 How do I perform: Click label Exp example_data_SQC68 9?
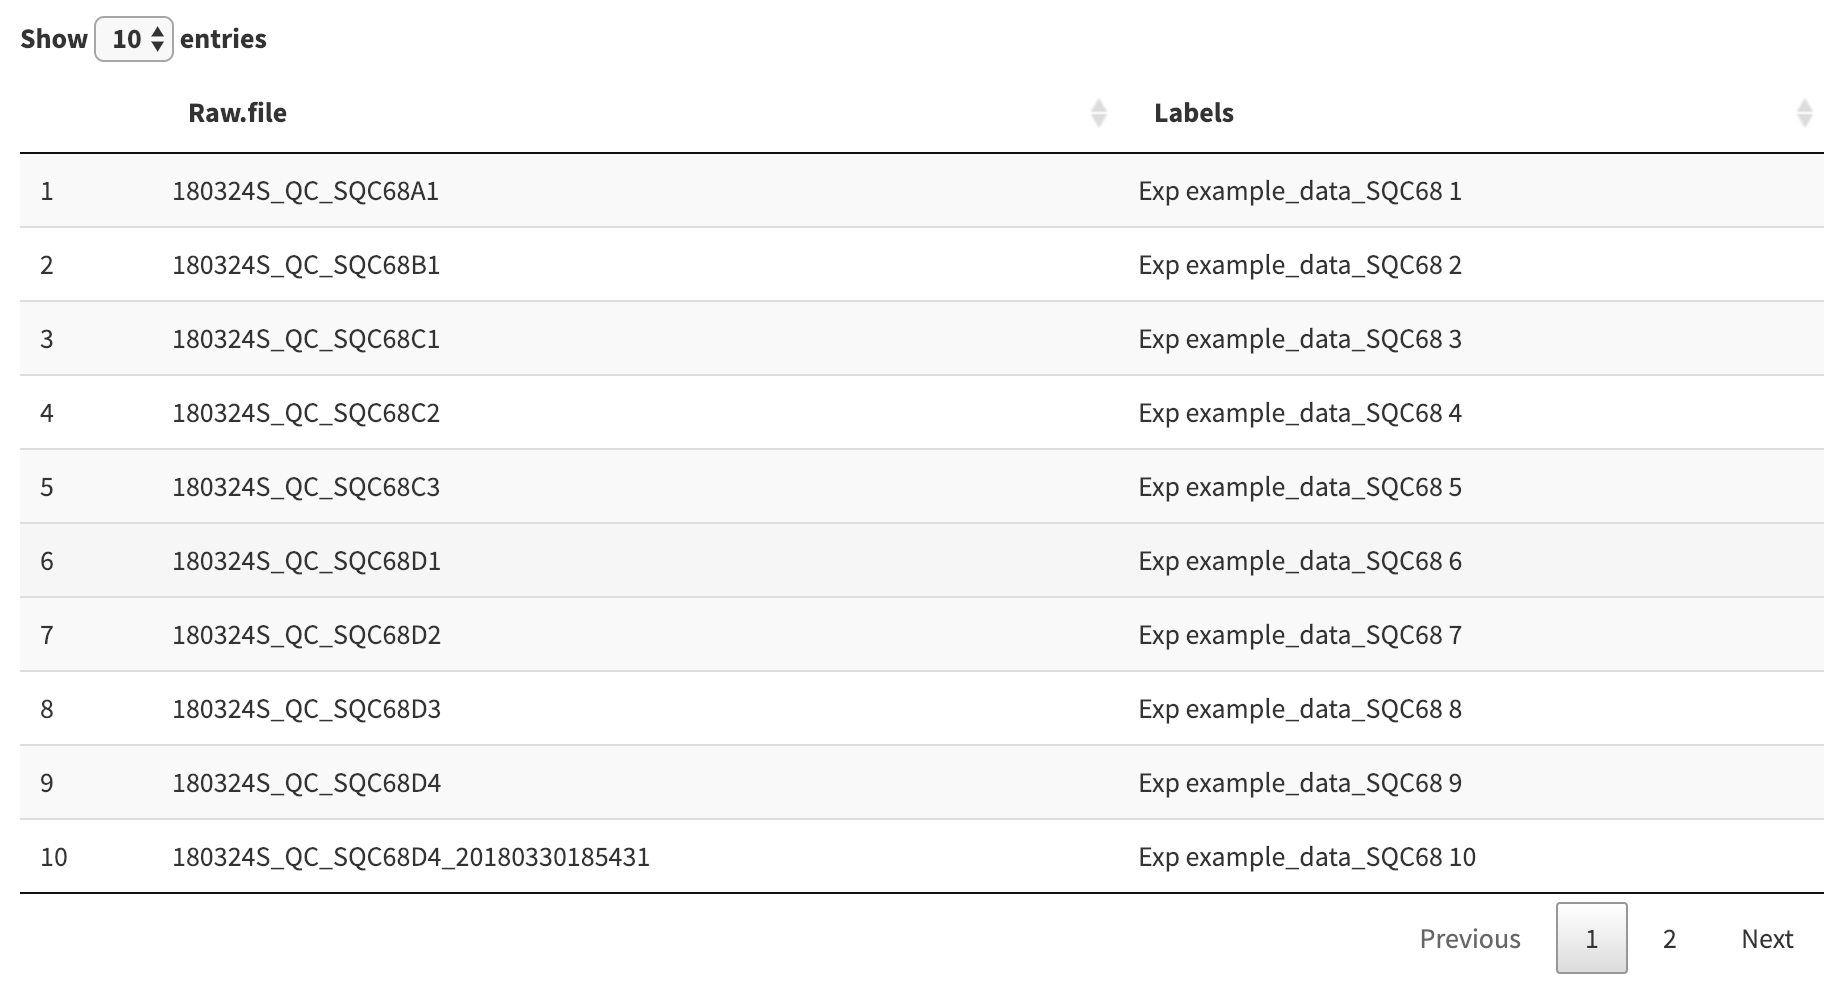1300,783
